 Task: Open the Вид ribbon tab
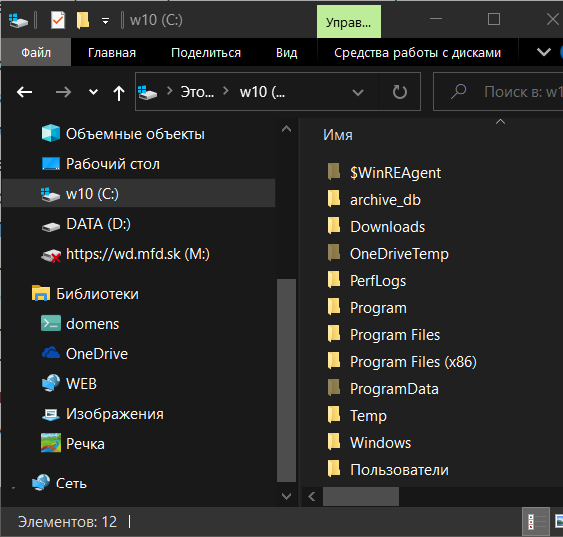[x=287, y=52]
